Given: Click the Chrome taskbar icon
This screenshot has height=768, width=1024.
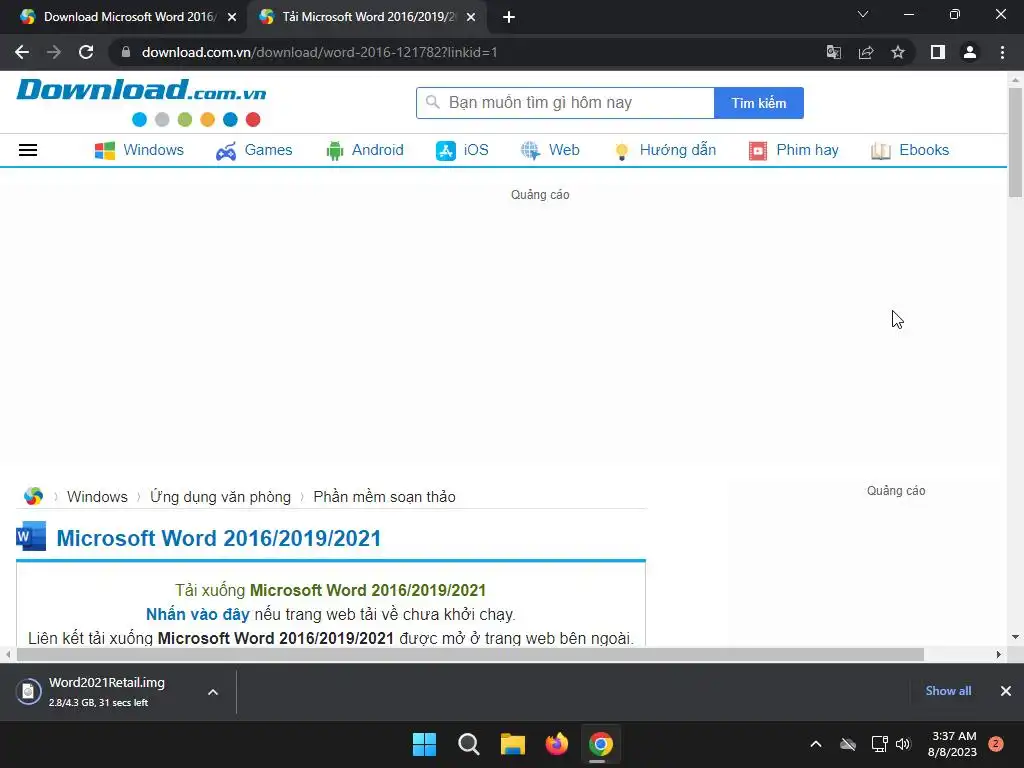Looking at the screenshot, I should tap(601, 744).
